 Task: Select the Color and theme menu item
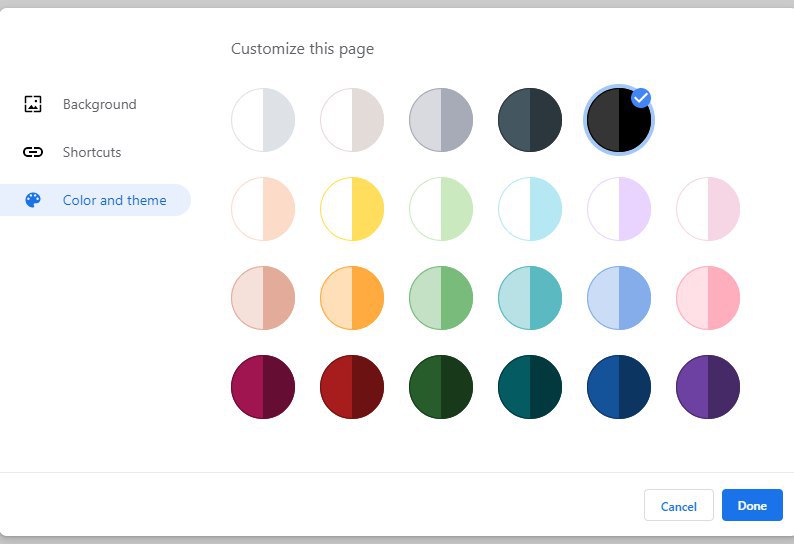[95, 200]
